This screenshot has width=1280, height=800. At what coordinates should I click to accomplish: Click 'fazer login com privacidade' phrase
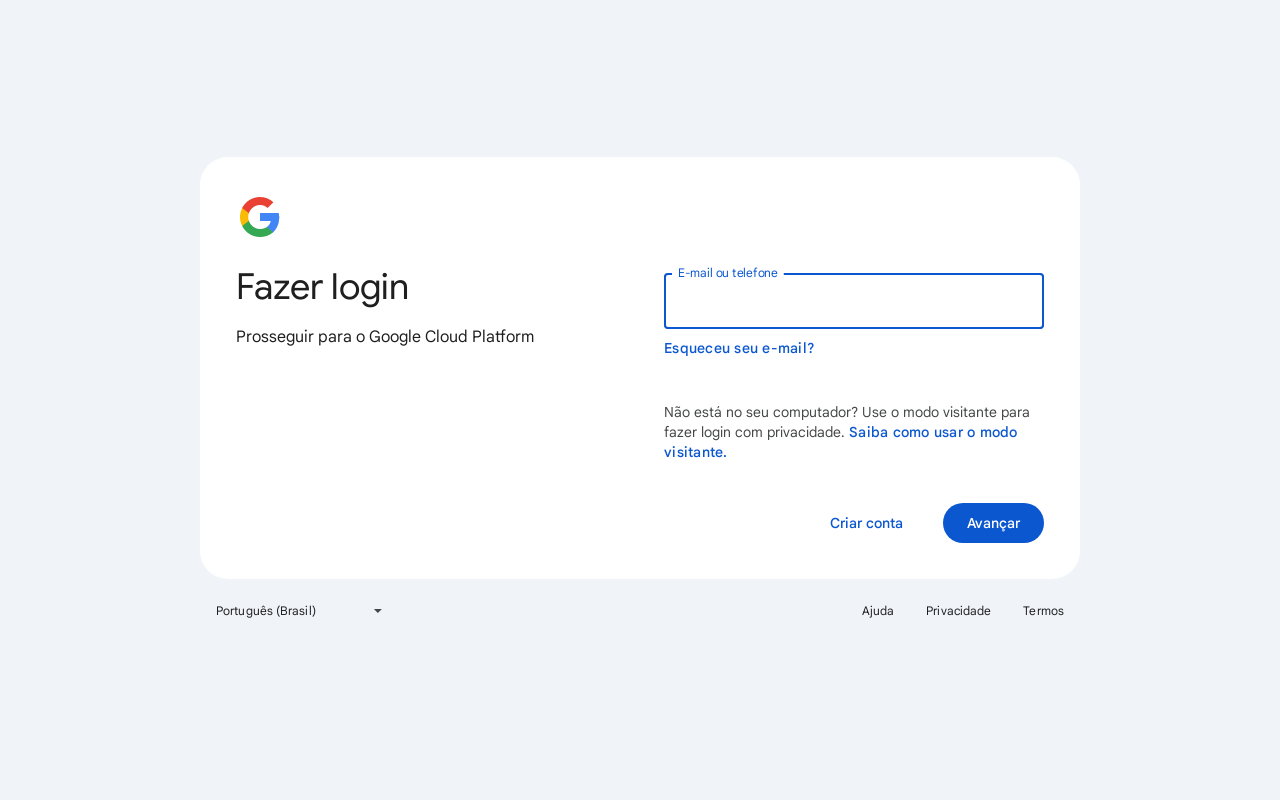tap(754, 432)
